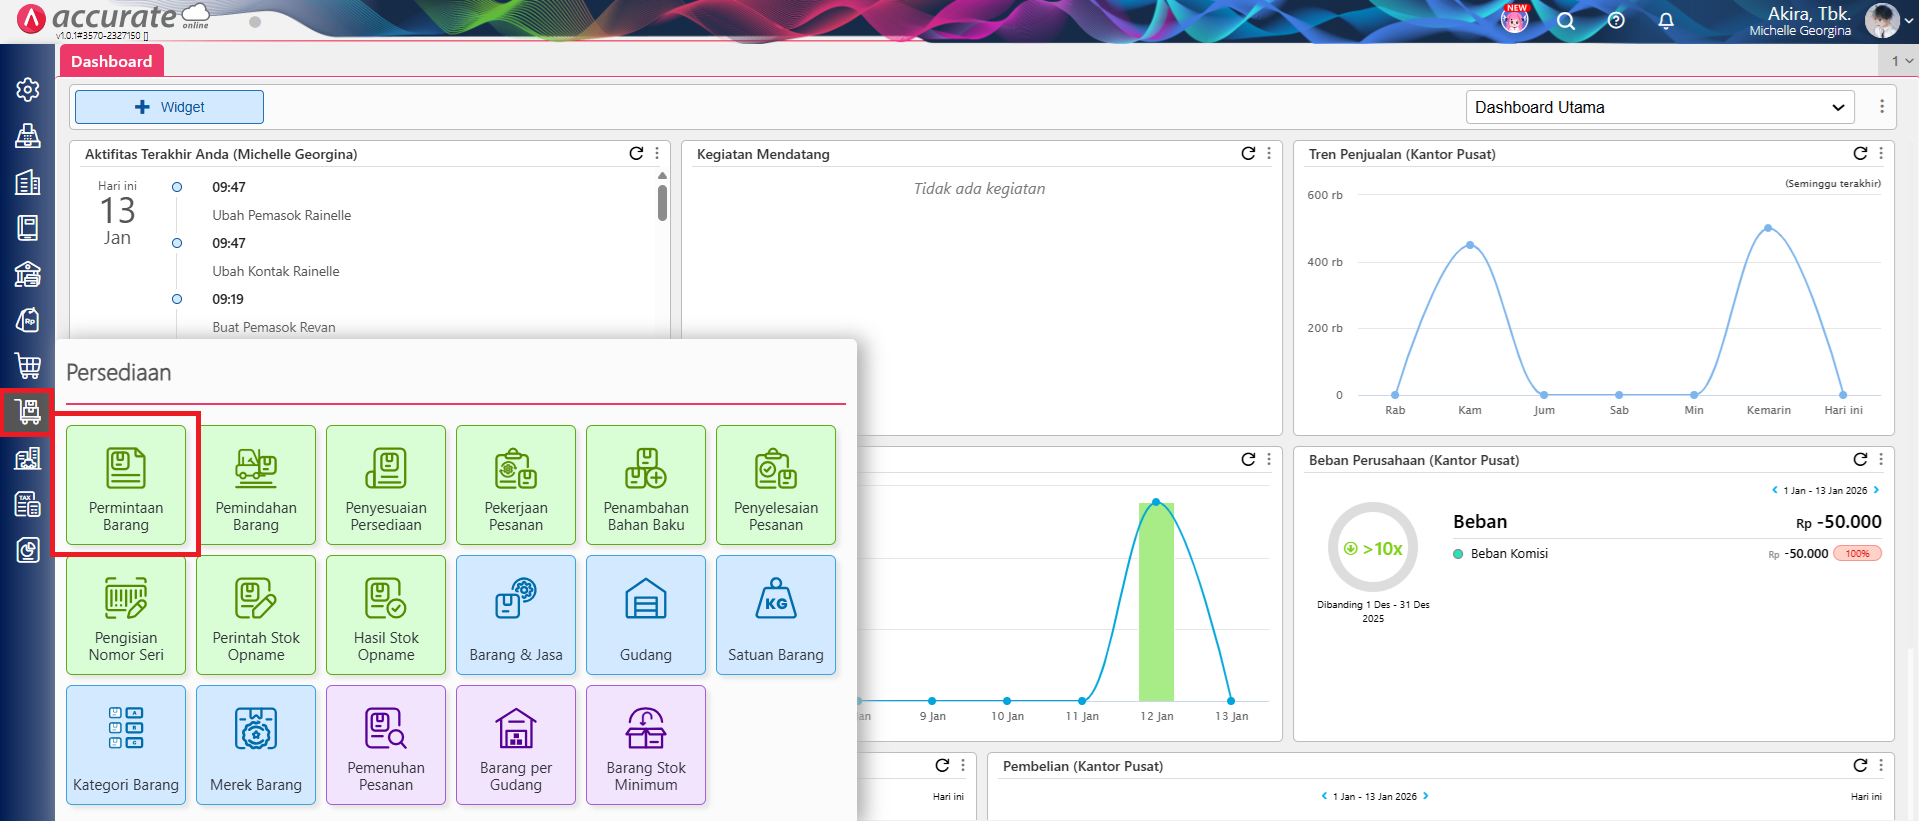Open Perintah Stok Opname tile
Viewport: 1919px width, 821px height.
point(256,615)
